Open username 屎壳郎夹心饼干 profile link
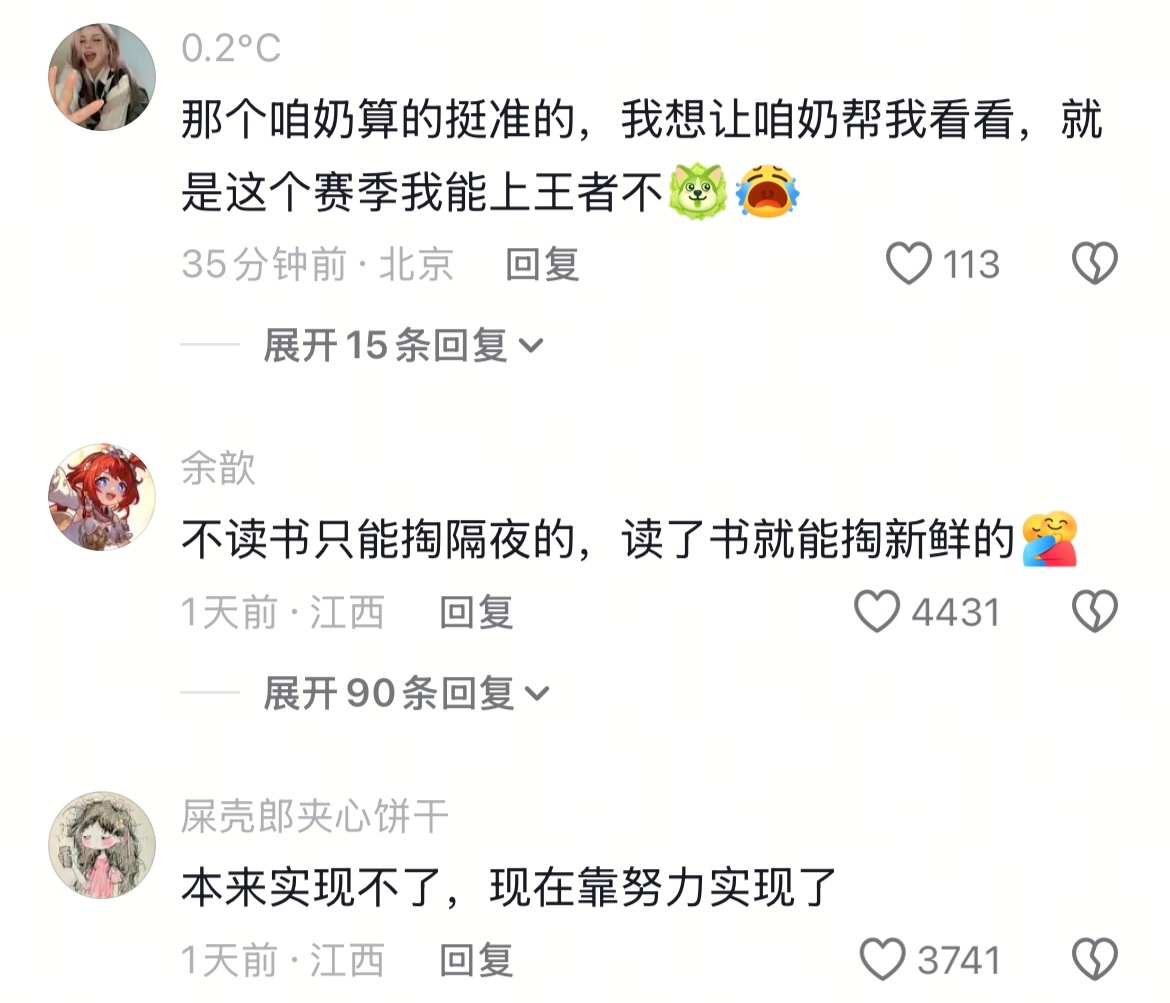Screen dimensions: 1170x1003 (314, 816)
